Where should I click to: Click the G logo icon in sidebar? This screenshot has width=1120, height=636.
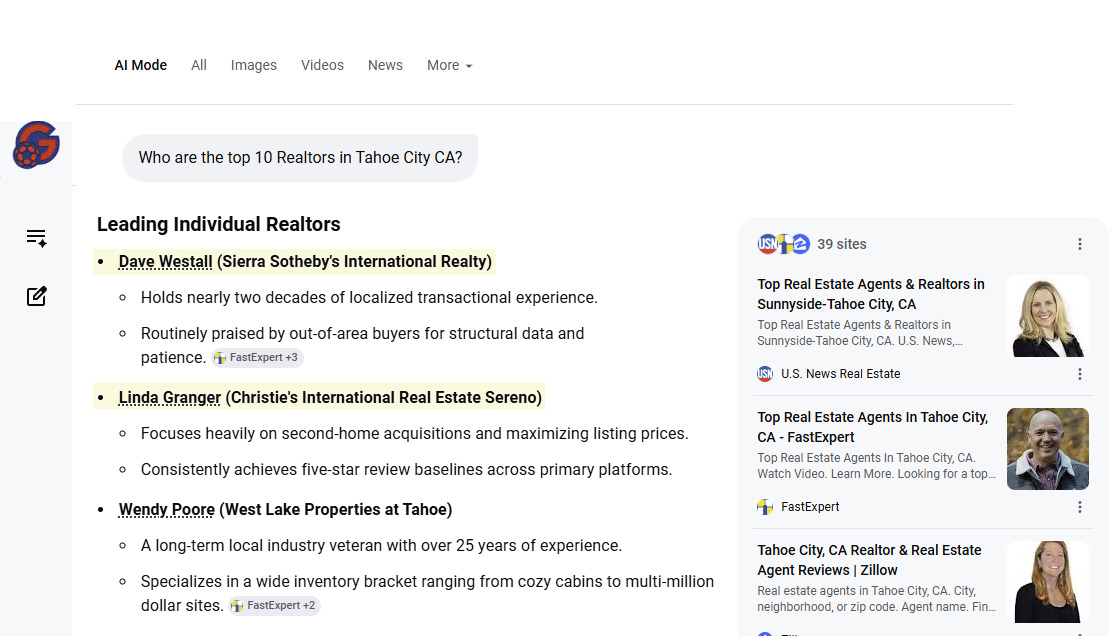click(x=36, y=145)
